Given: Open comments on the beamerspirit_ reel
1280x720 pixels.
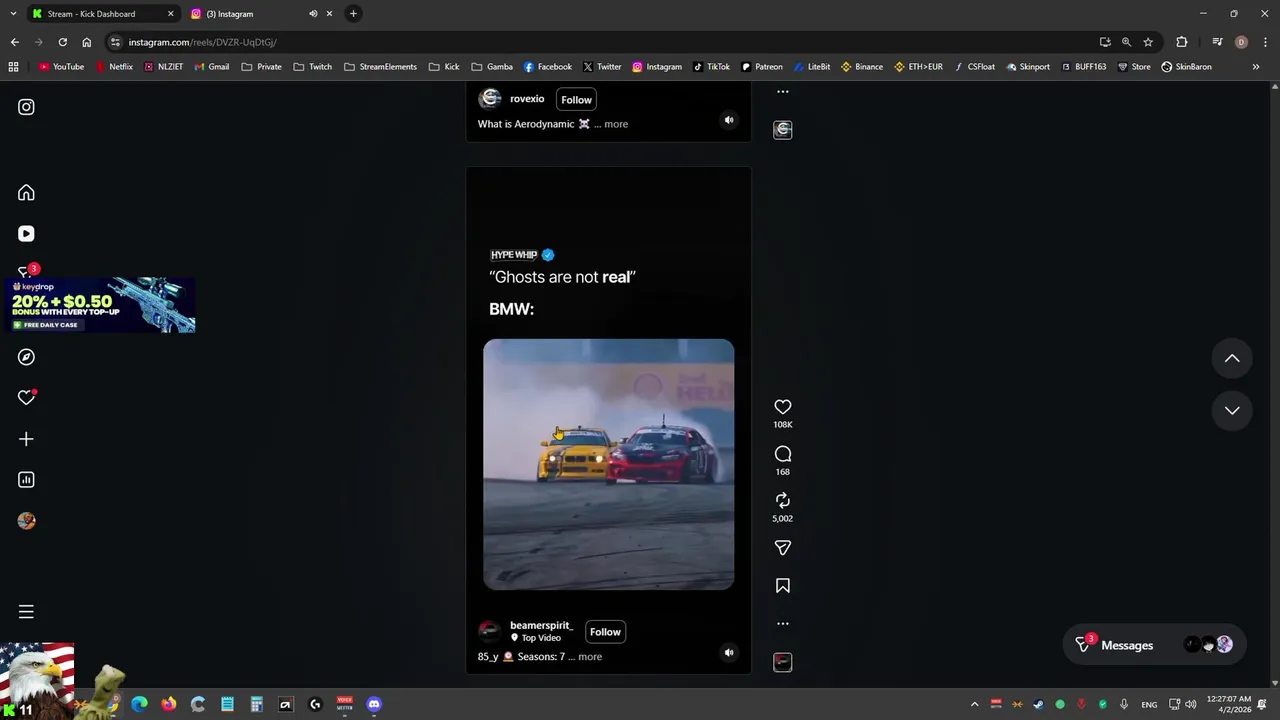Looking at the screenshot, I should point(783,454).
